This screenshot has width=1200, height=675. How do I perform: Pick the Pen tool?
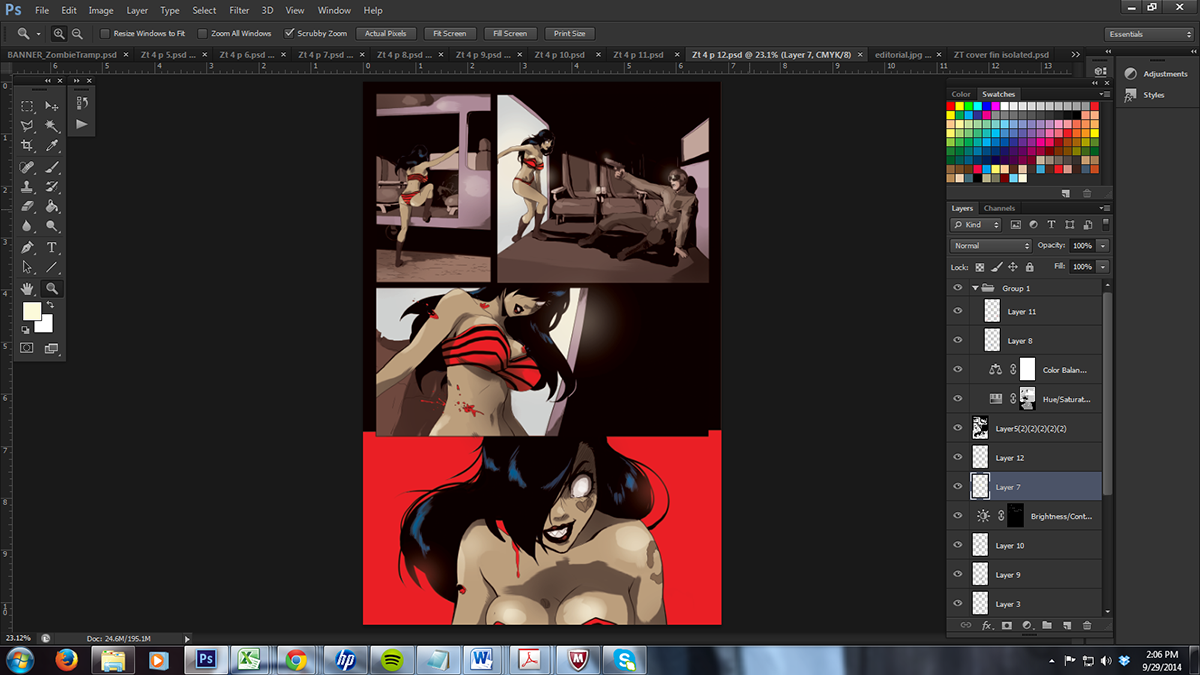(28, 247)
